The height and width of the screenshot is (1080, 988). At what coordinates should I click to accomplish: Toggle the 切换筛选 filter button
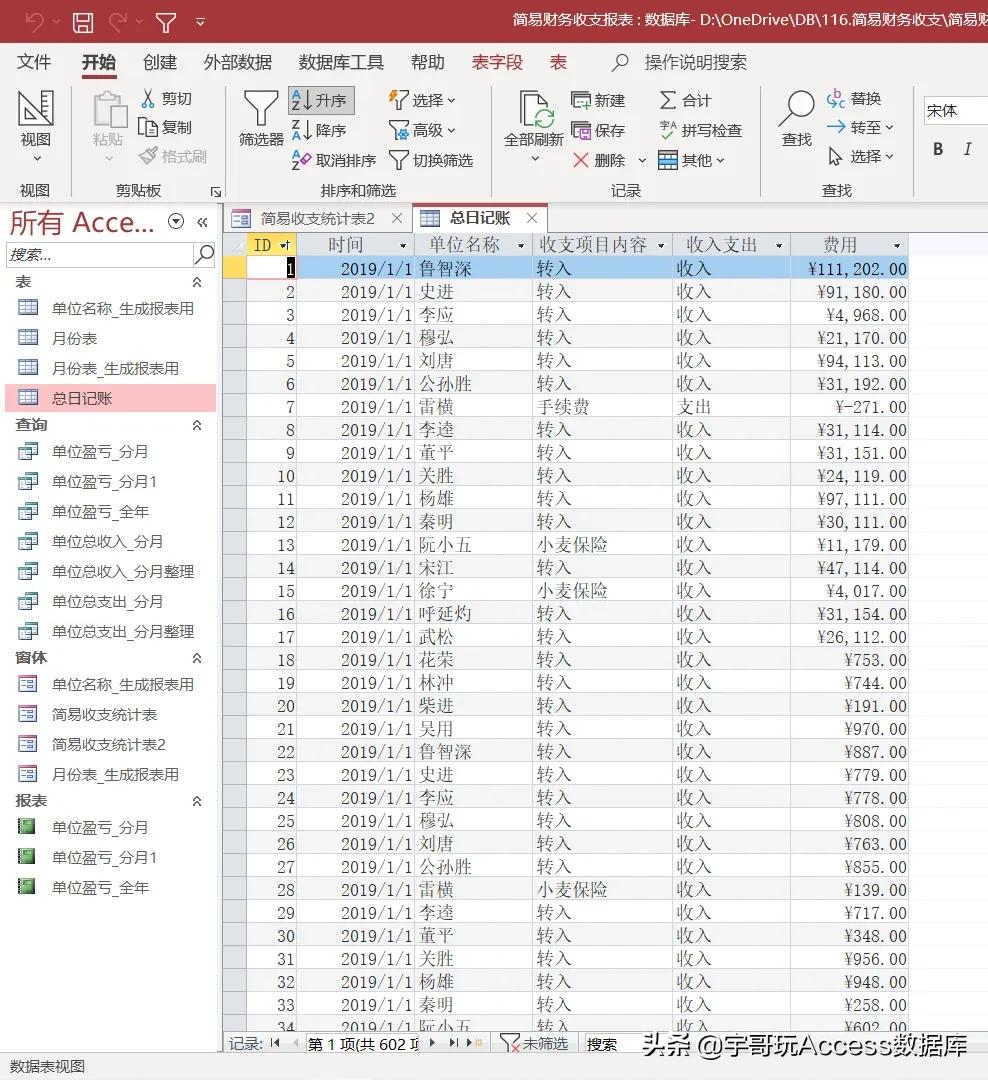click(x=431, y=160)
